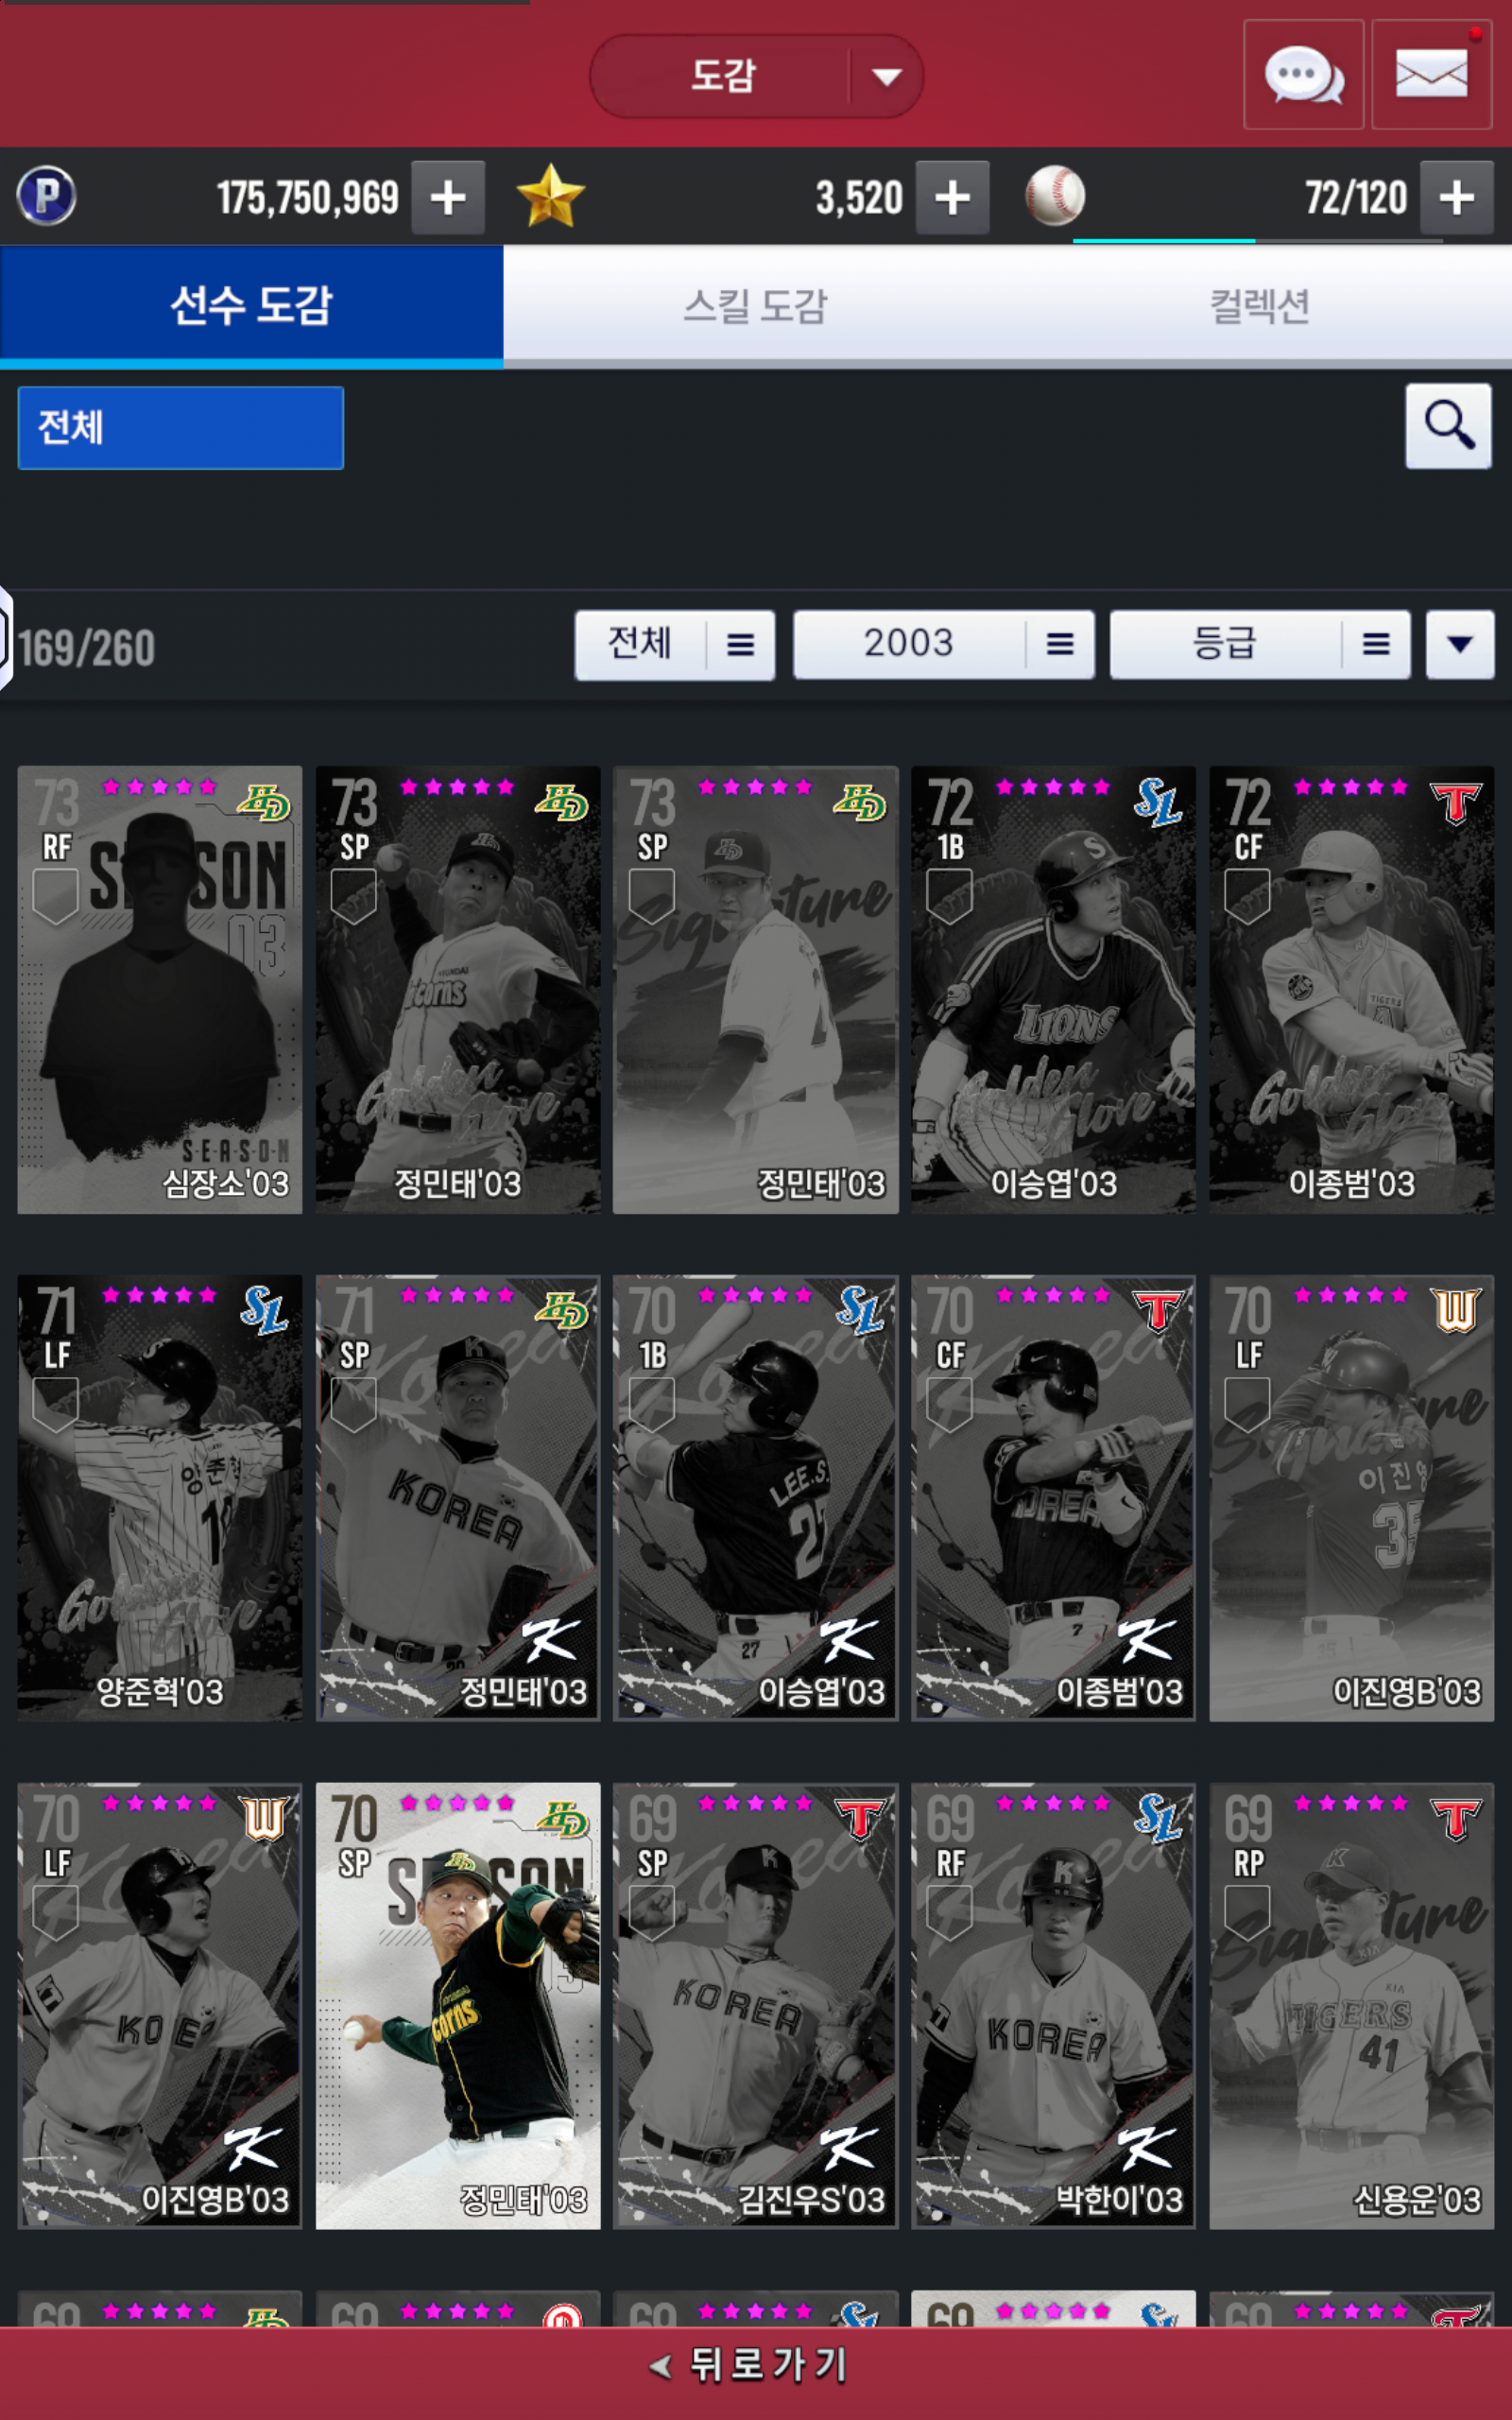
Task: Tap the blue P currency icon
Action: point(46,196)
